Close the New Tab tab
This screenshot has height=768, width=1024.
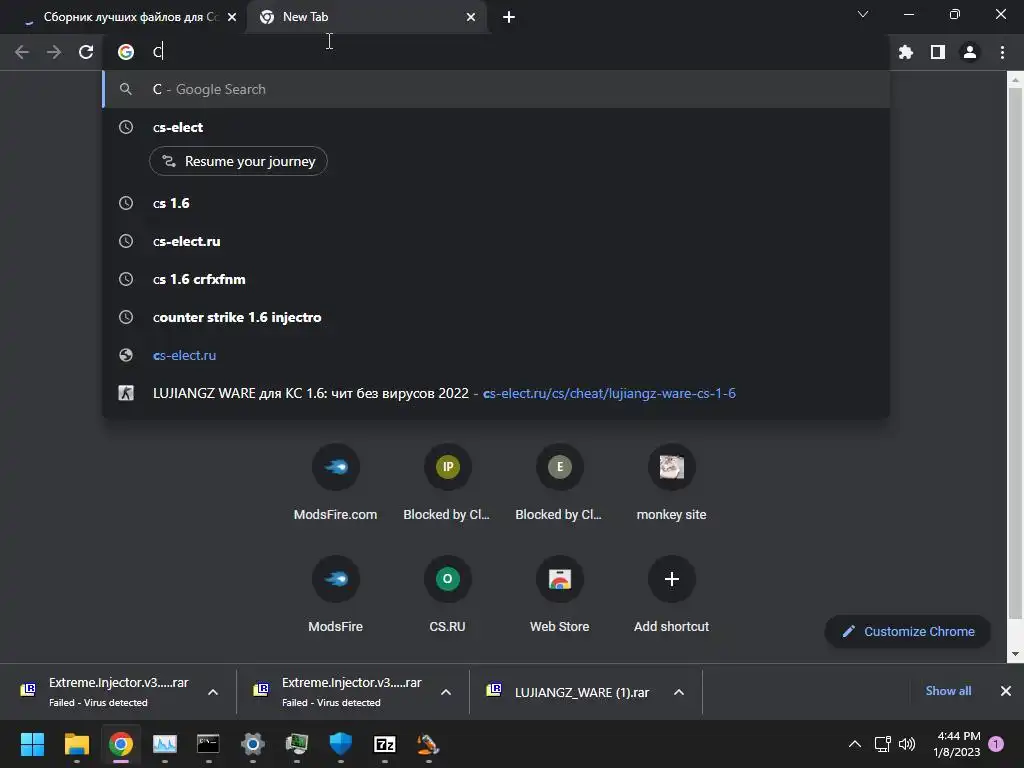point(471,17)
